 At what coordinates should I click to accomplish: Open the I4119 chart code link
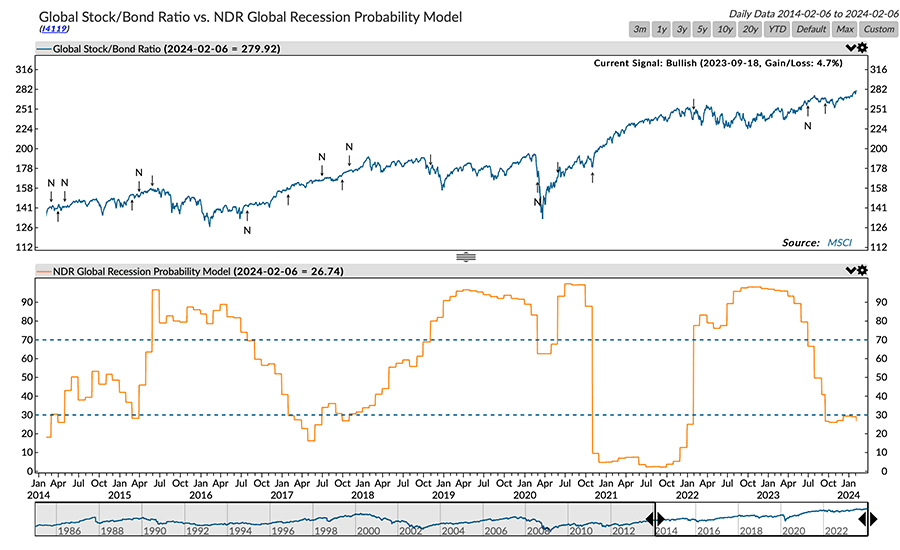pos(52,30)
